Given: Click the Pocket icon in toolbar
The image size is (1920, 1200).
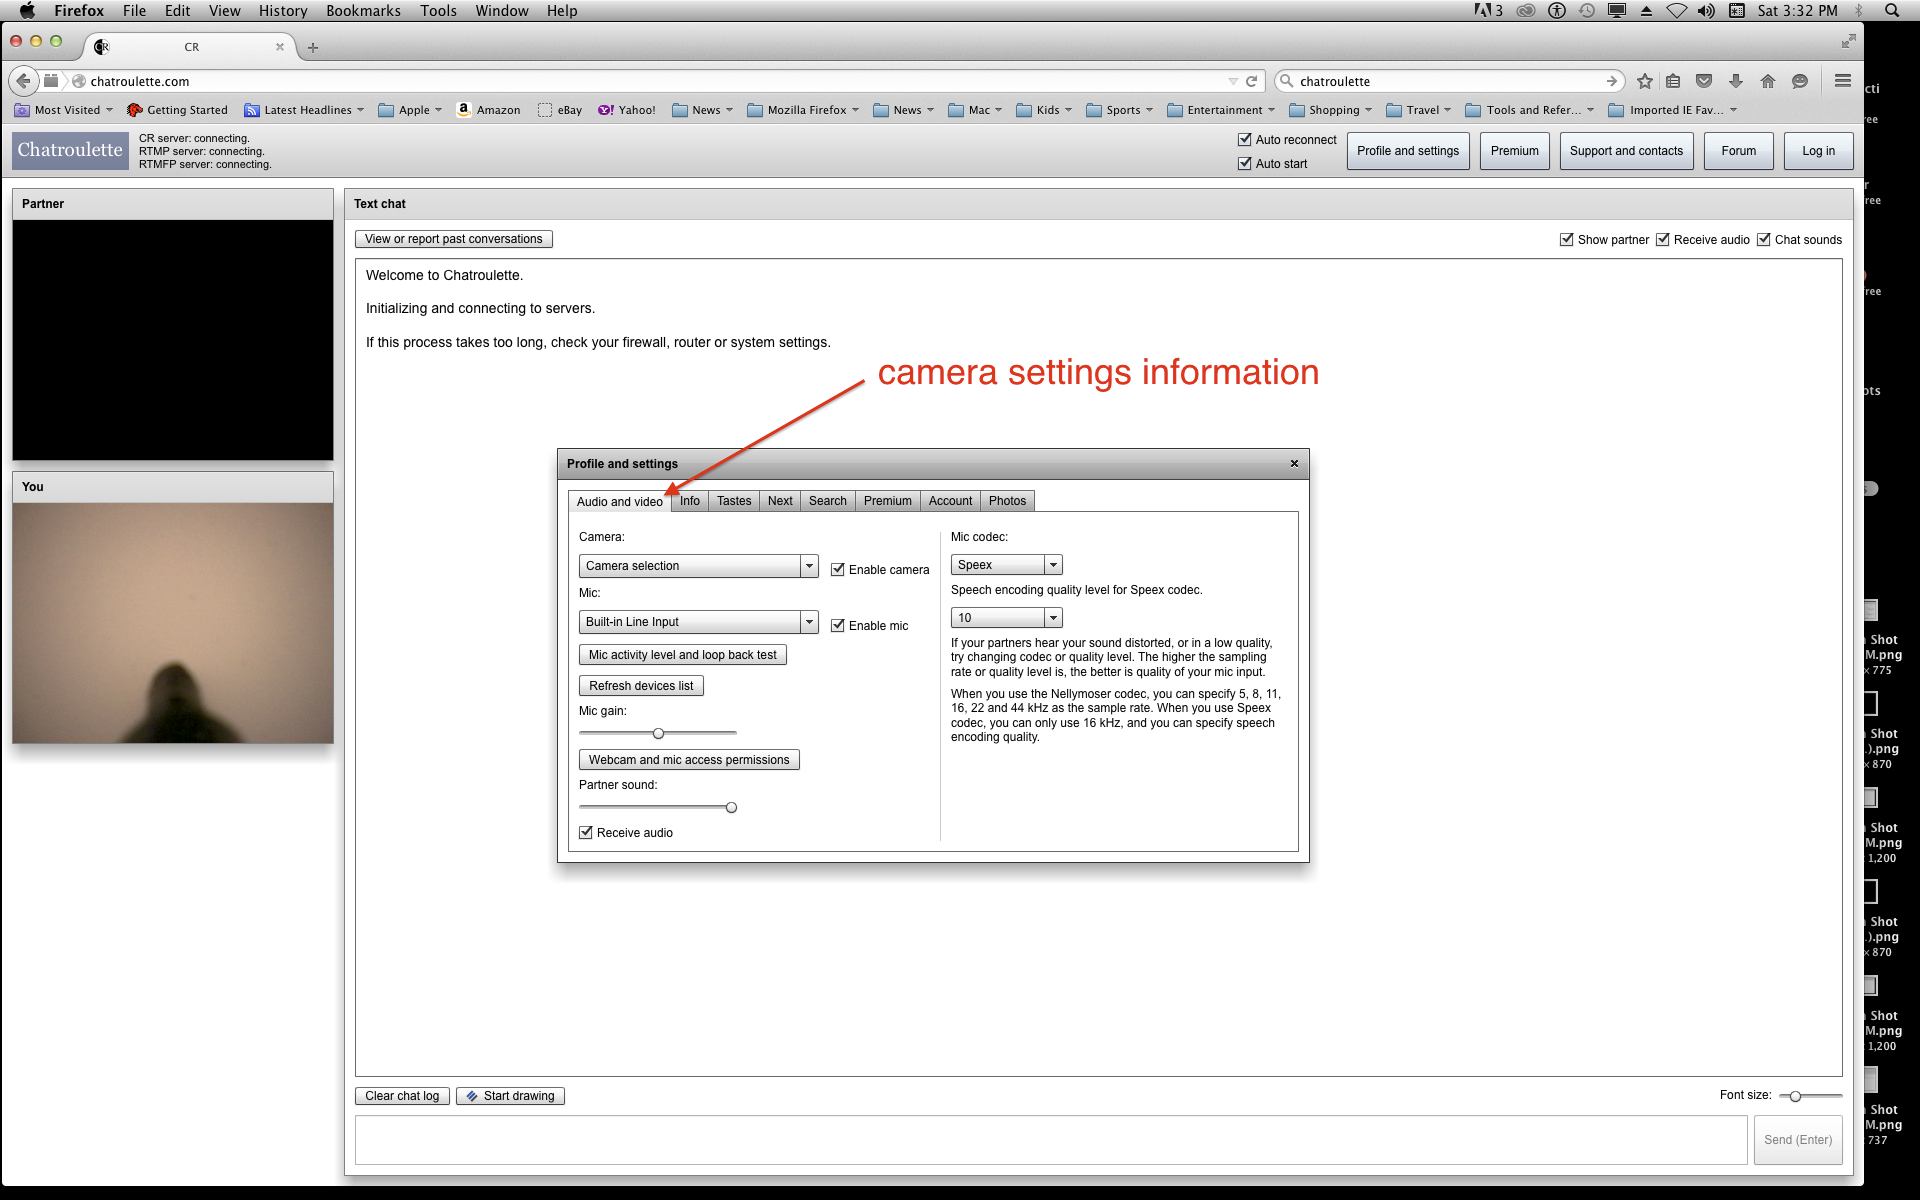Looking at the screenshot, I should coord(1705,81).
